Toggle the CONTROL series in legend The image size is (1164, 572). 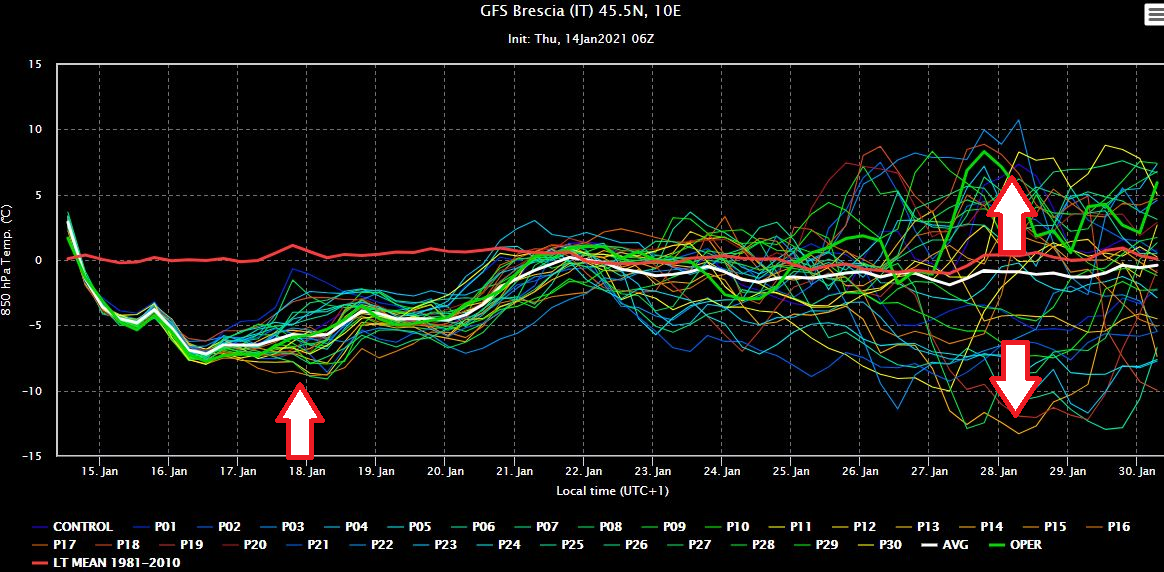click(71, 527)
